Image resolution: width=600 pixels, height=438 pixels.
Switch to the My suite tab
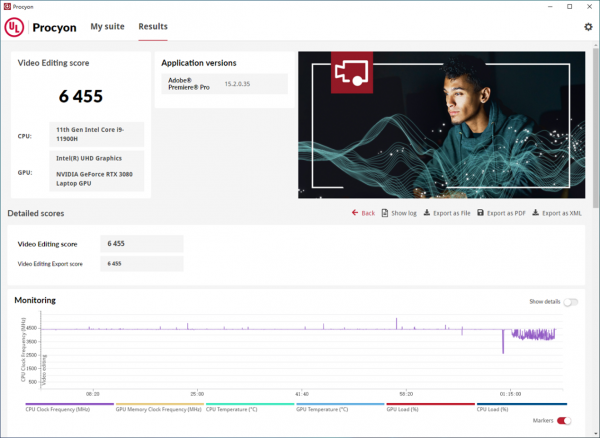[107, 27]
